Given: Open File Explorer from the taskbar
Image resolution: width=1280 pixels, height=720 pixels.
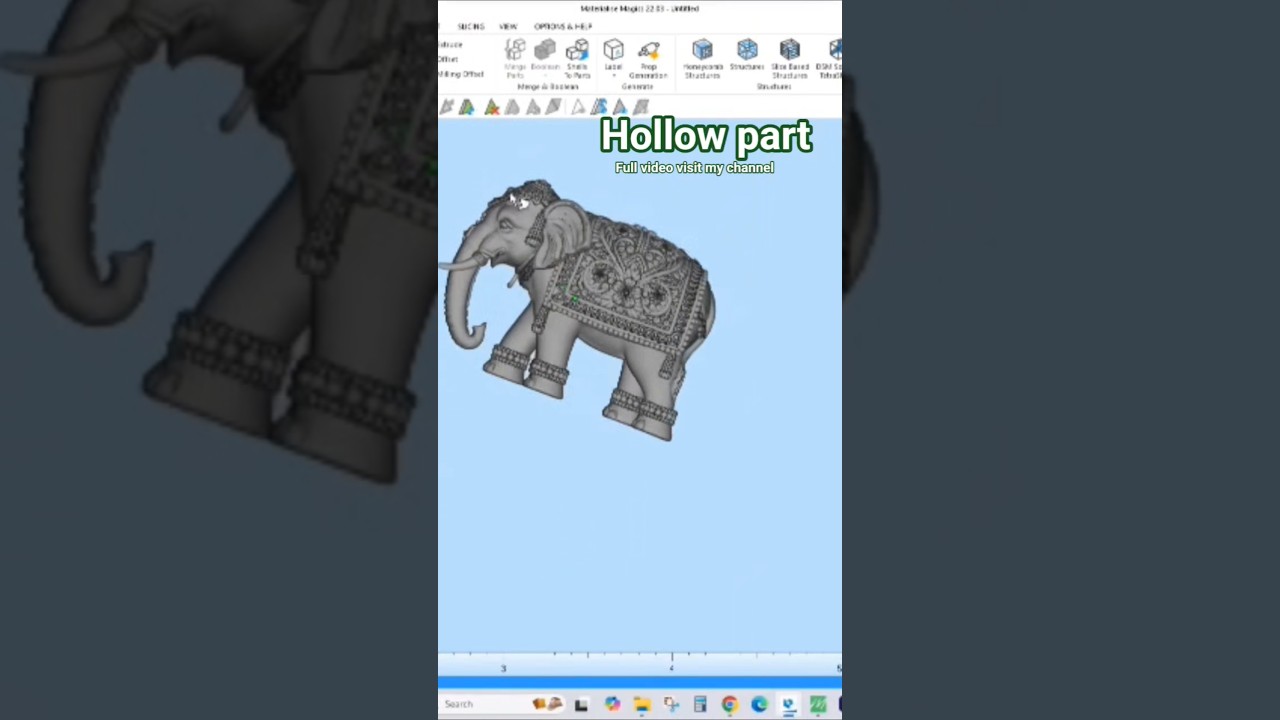Looking at the screenshot, I should pos(642,705).
